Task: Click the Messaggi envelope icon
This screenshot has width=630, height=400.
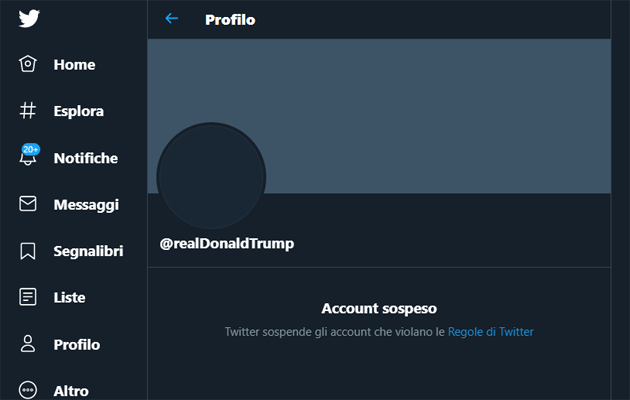Action: 28,204
